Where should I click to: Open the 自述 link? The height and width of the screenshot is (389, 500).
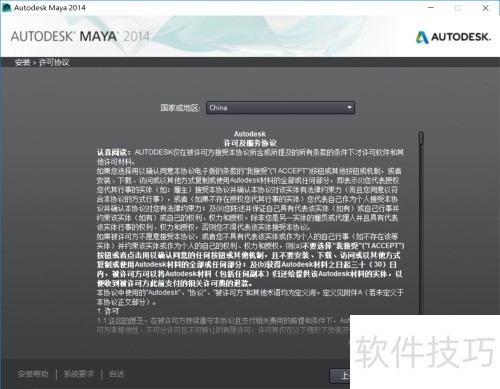(x=117, y=374)
